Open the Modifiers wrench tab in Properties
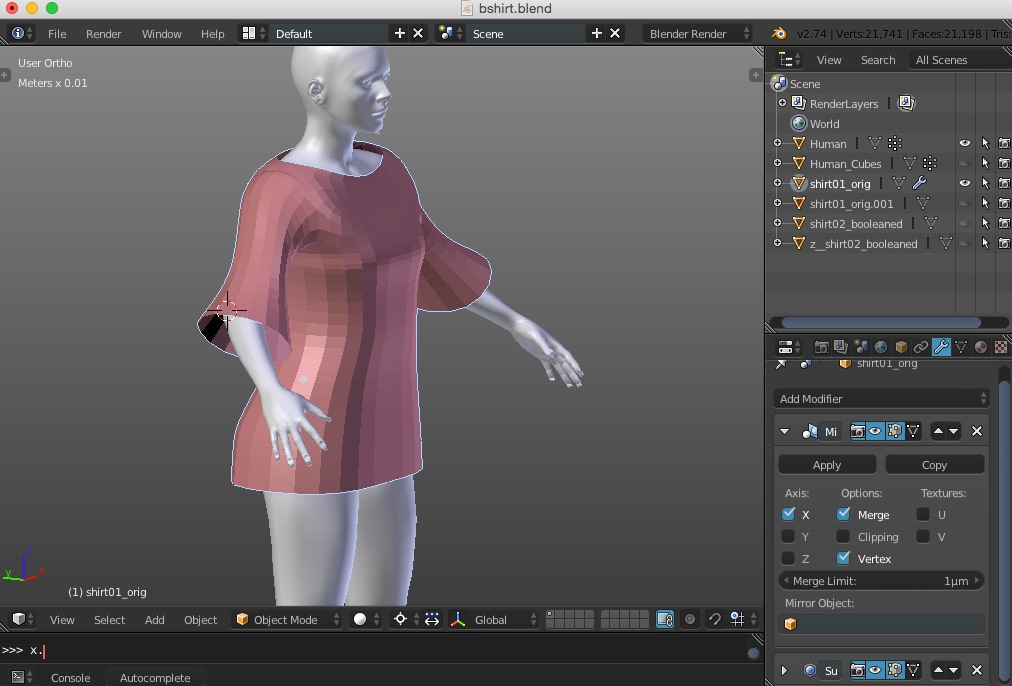1012x686 pixels. (x=941, y=347)
